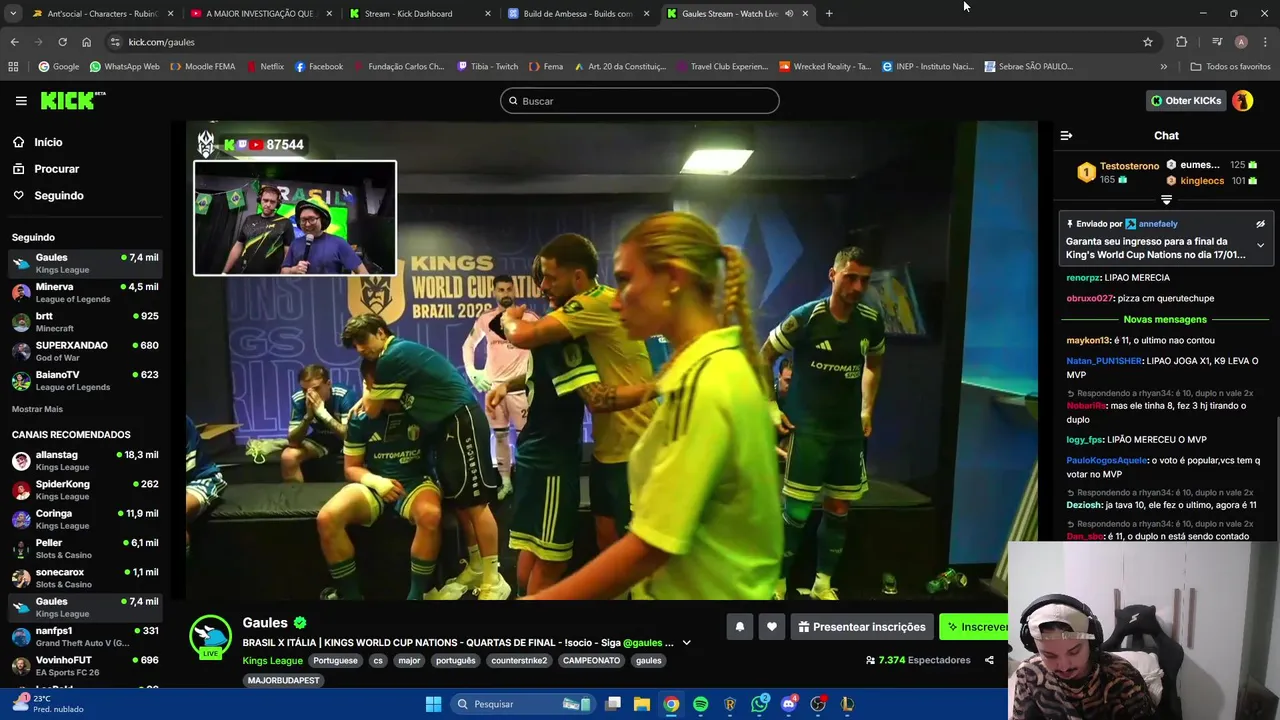
Task: Open brtt Minecraft channel
Action: click(85, 322)
